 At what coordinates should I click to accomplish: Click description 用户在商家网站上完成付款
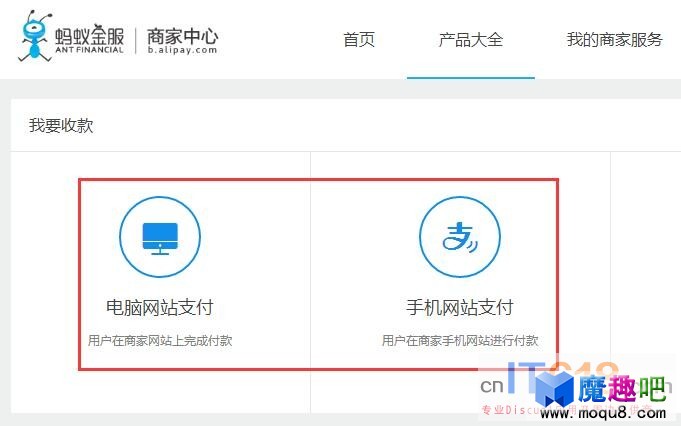(160, 340)
